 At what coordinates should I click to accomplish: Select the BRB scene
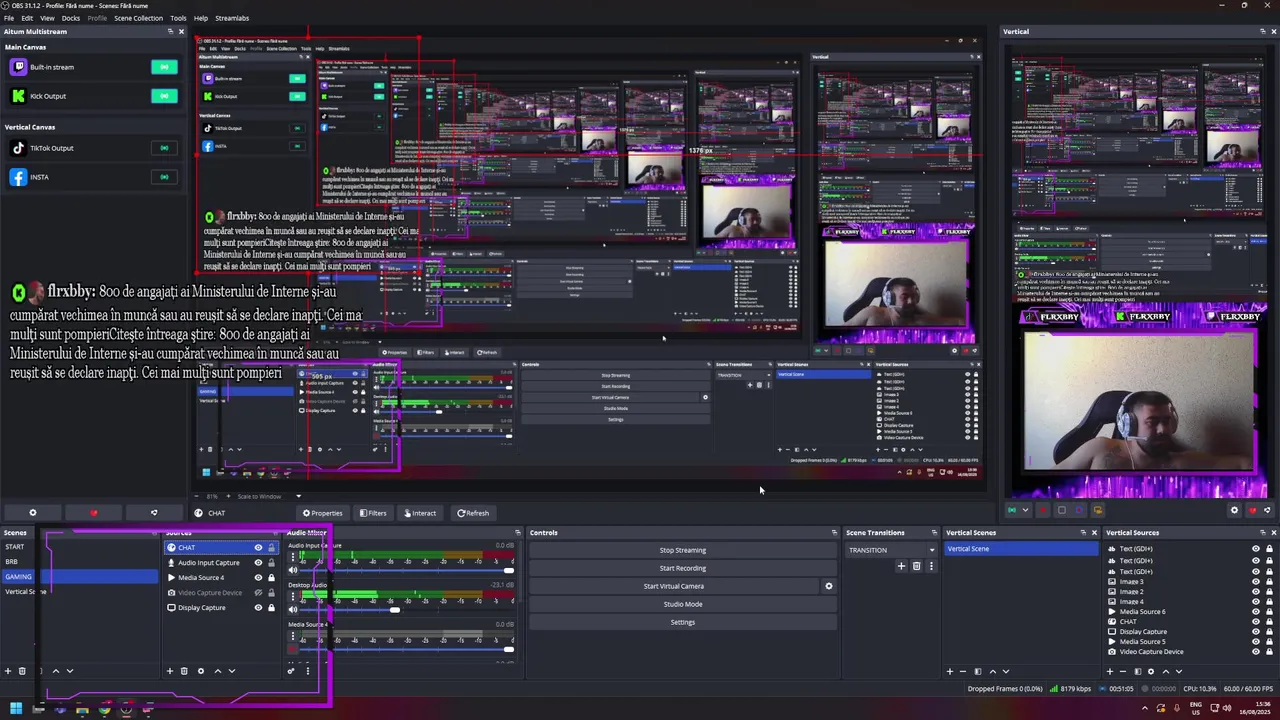tap(12, 562)
